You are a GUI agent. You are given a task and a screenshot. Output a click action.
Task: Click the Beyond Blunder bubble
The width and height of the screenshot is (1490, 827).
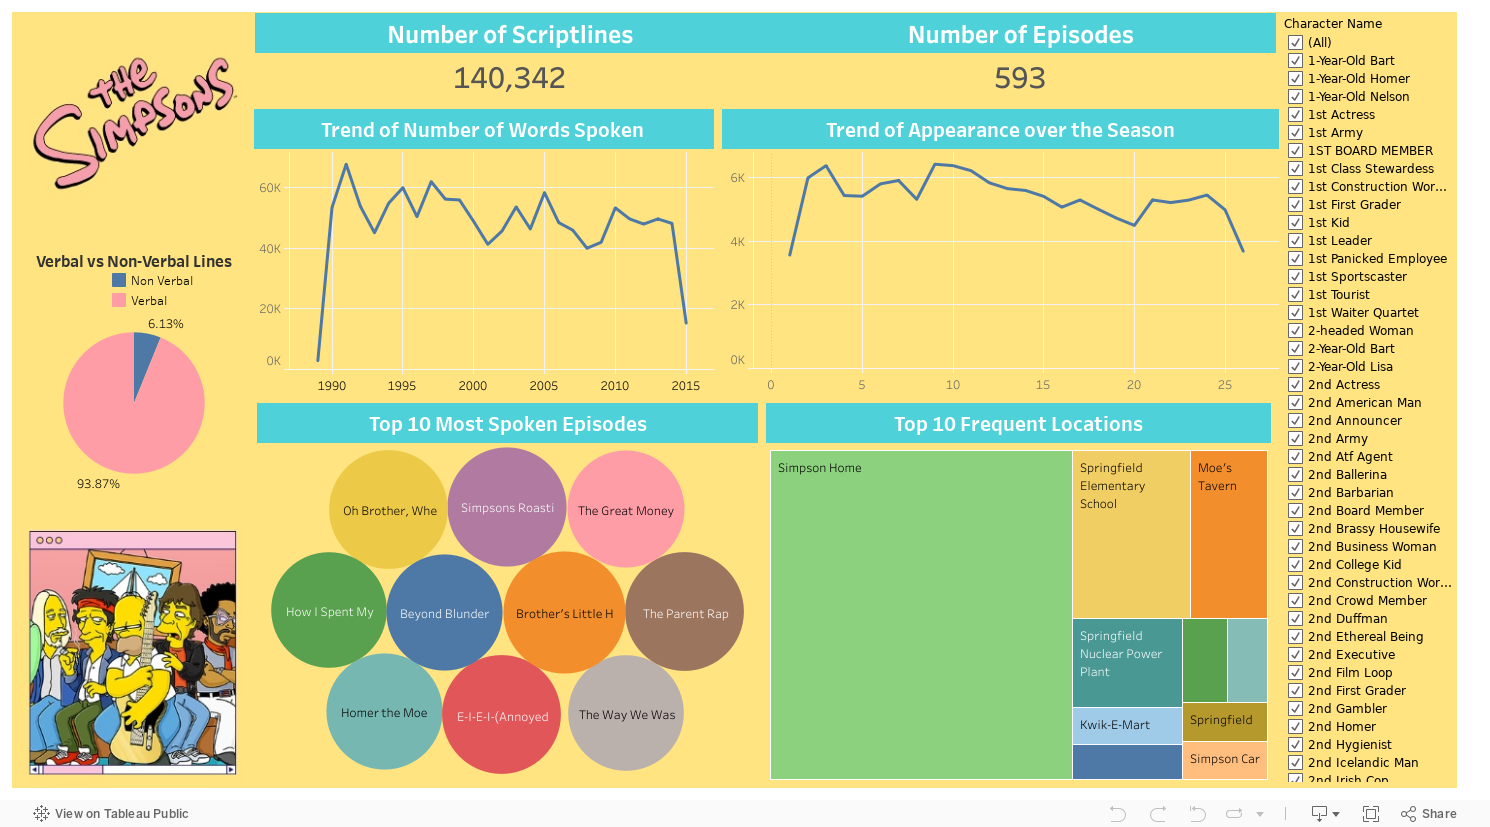click(444, 613)
